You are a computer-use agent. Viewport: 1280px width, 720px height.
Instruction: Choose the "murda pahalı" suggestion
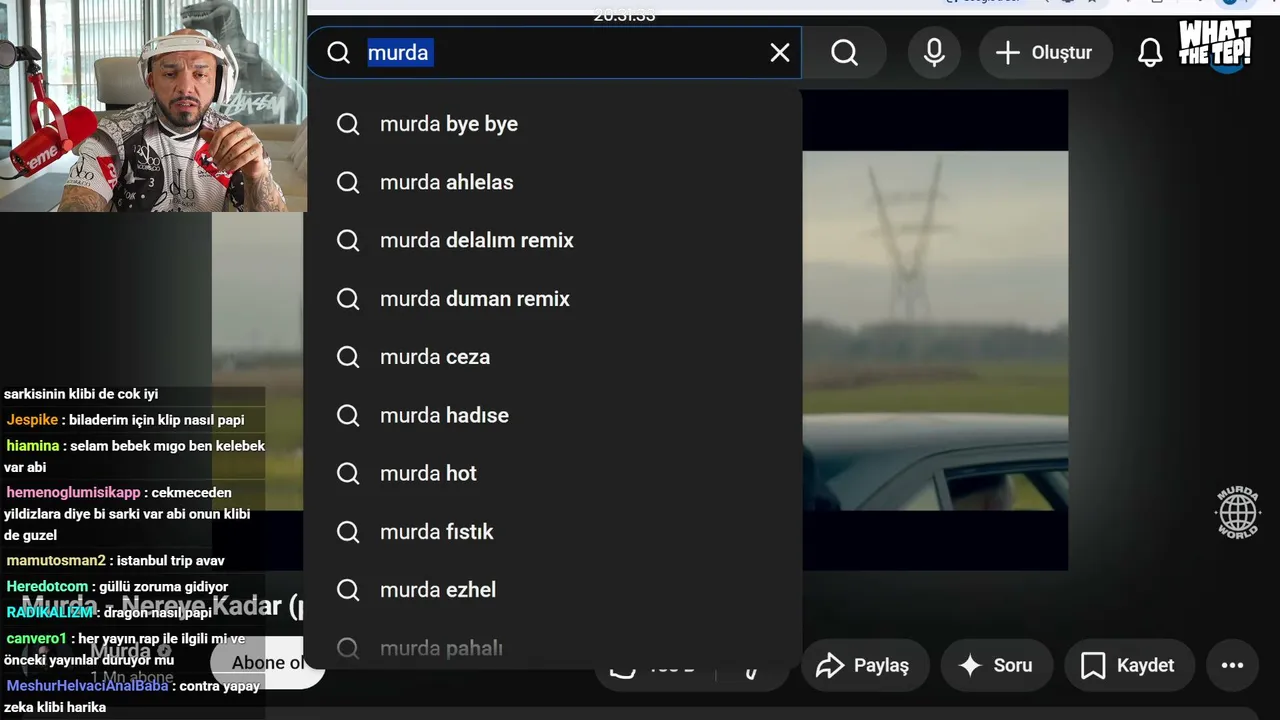[553, 648]
